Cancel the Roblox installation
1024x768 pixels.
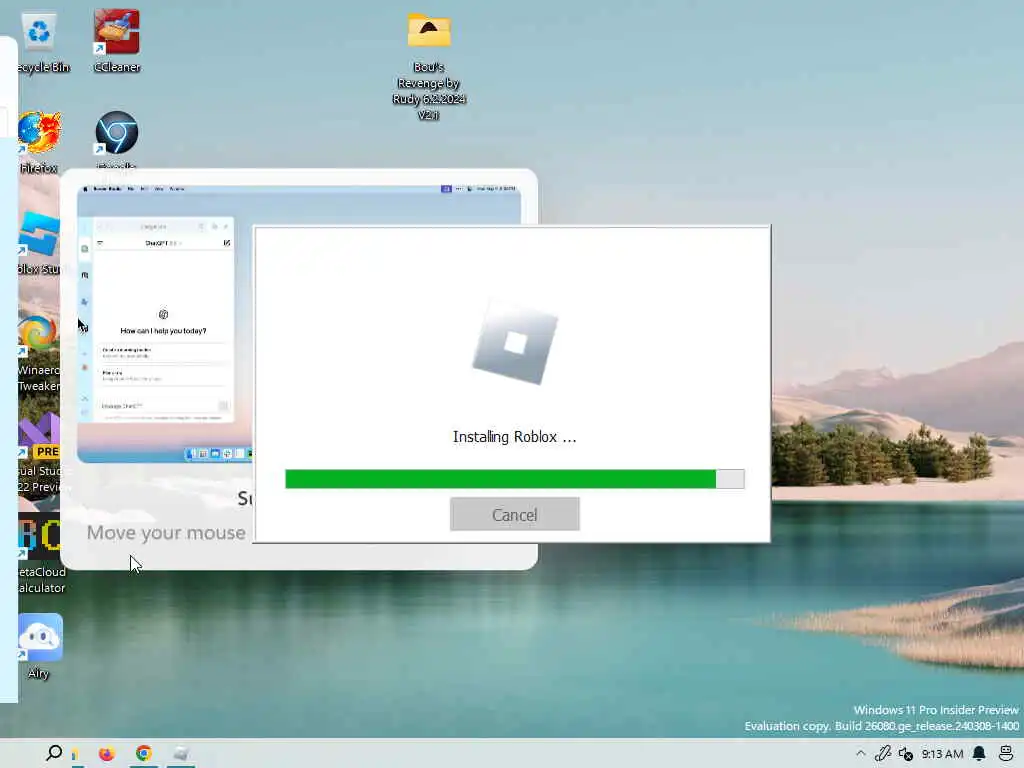click(515, 514)
